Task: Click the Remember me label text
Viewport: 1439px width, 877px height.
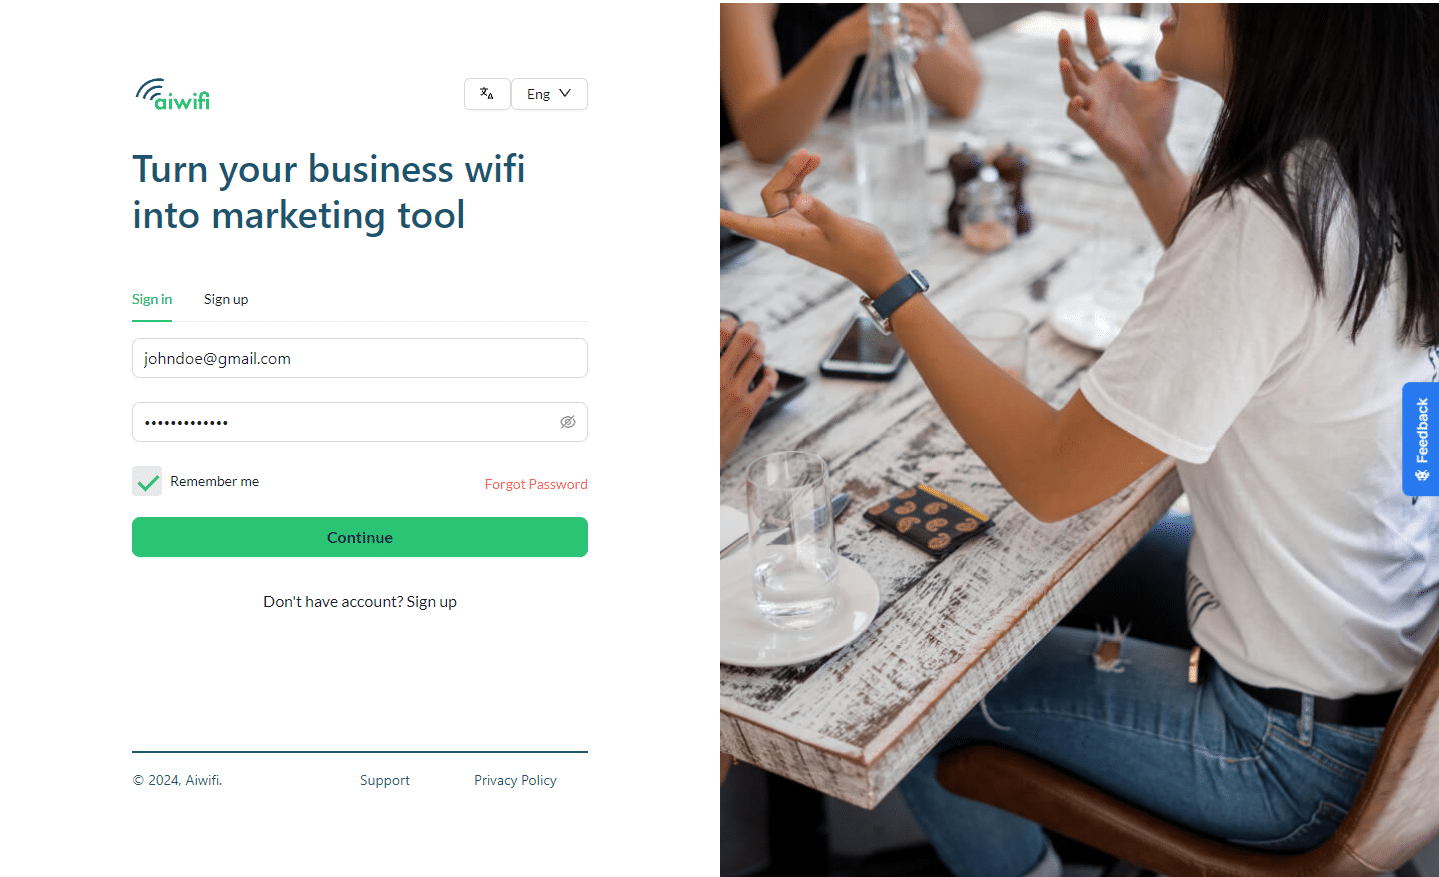Action: pyautogui.click(x=215, y=481)
